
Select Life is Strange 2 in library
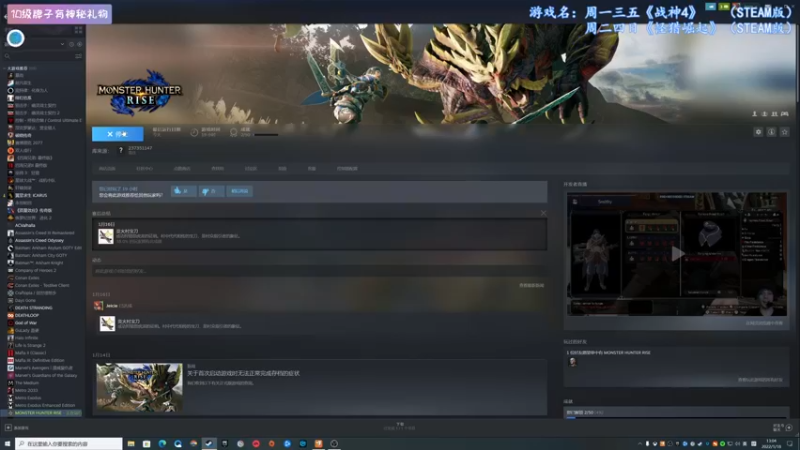coord(30,345)
